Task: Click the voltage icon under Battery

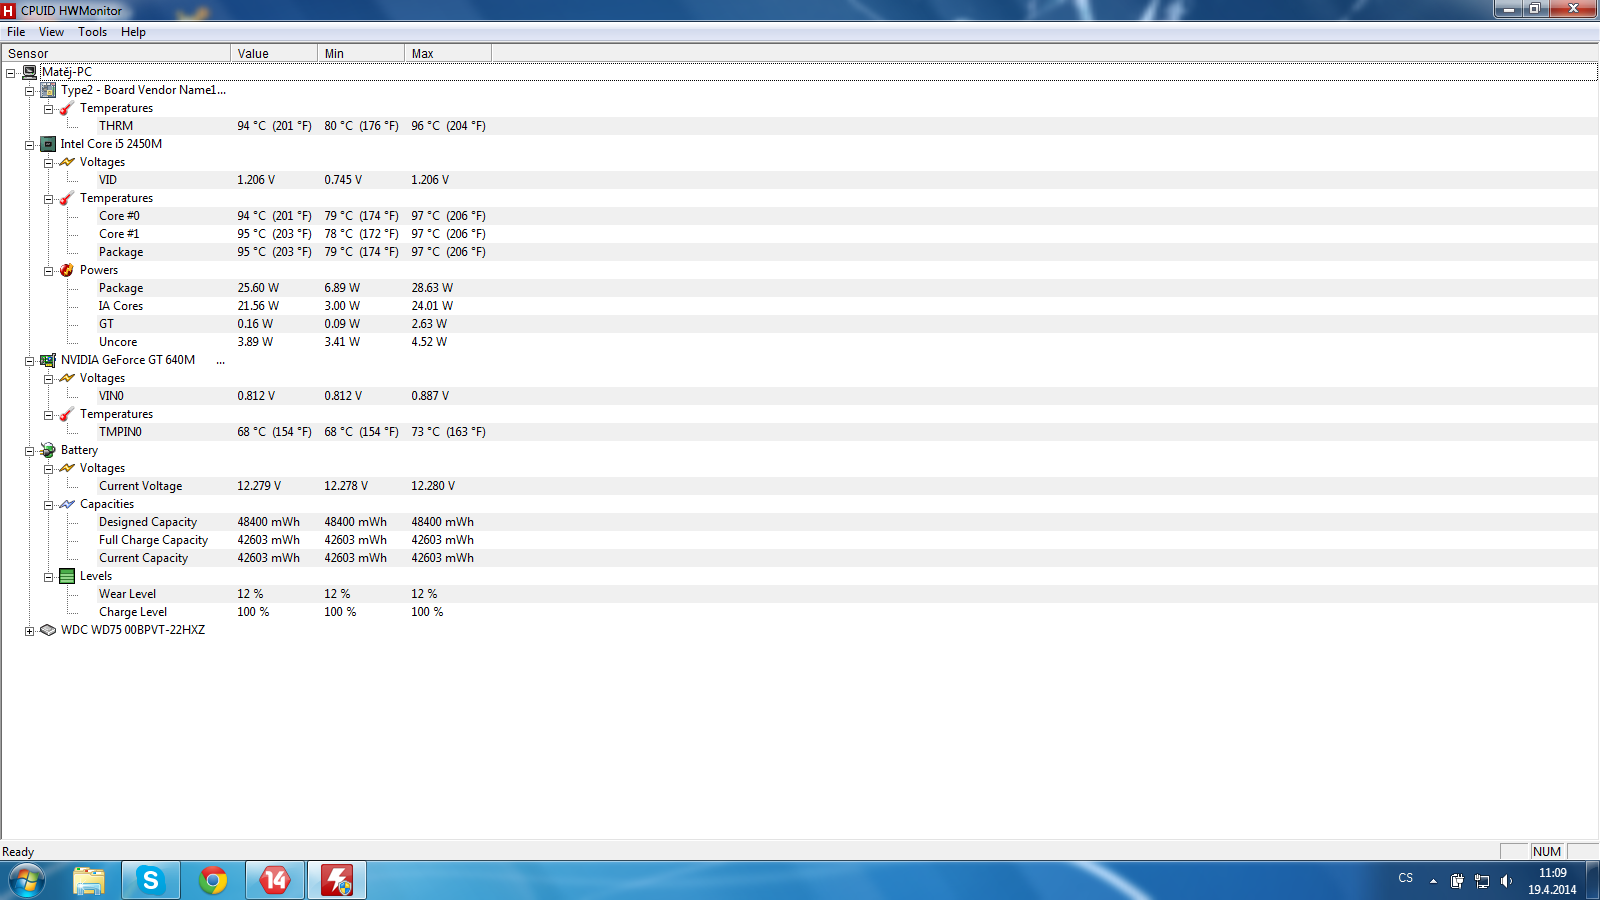Action: point(67,468)
